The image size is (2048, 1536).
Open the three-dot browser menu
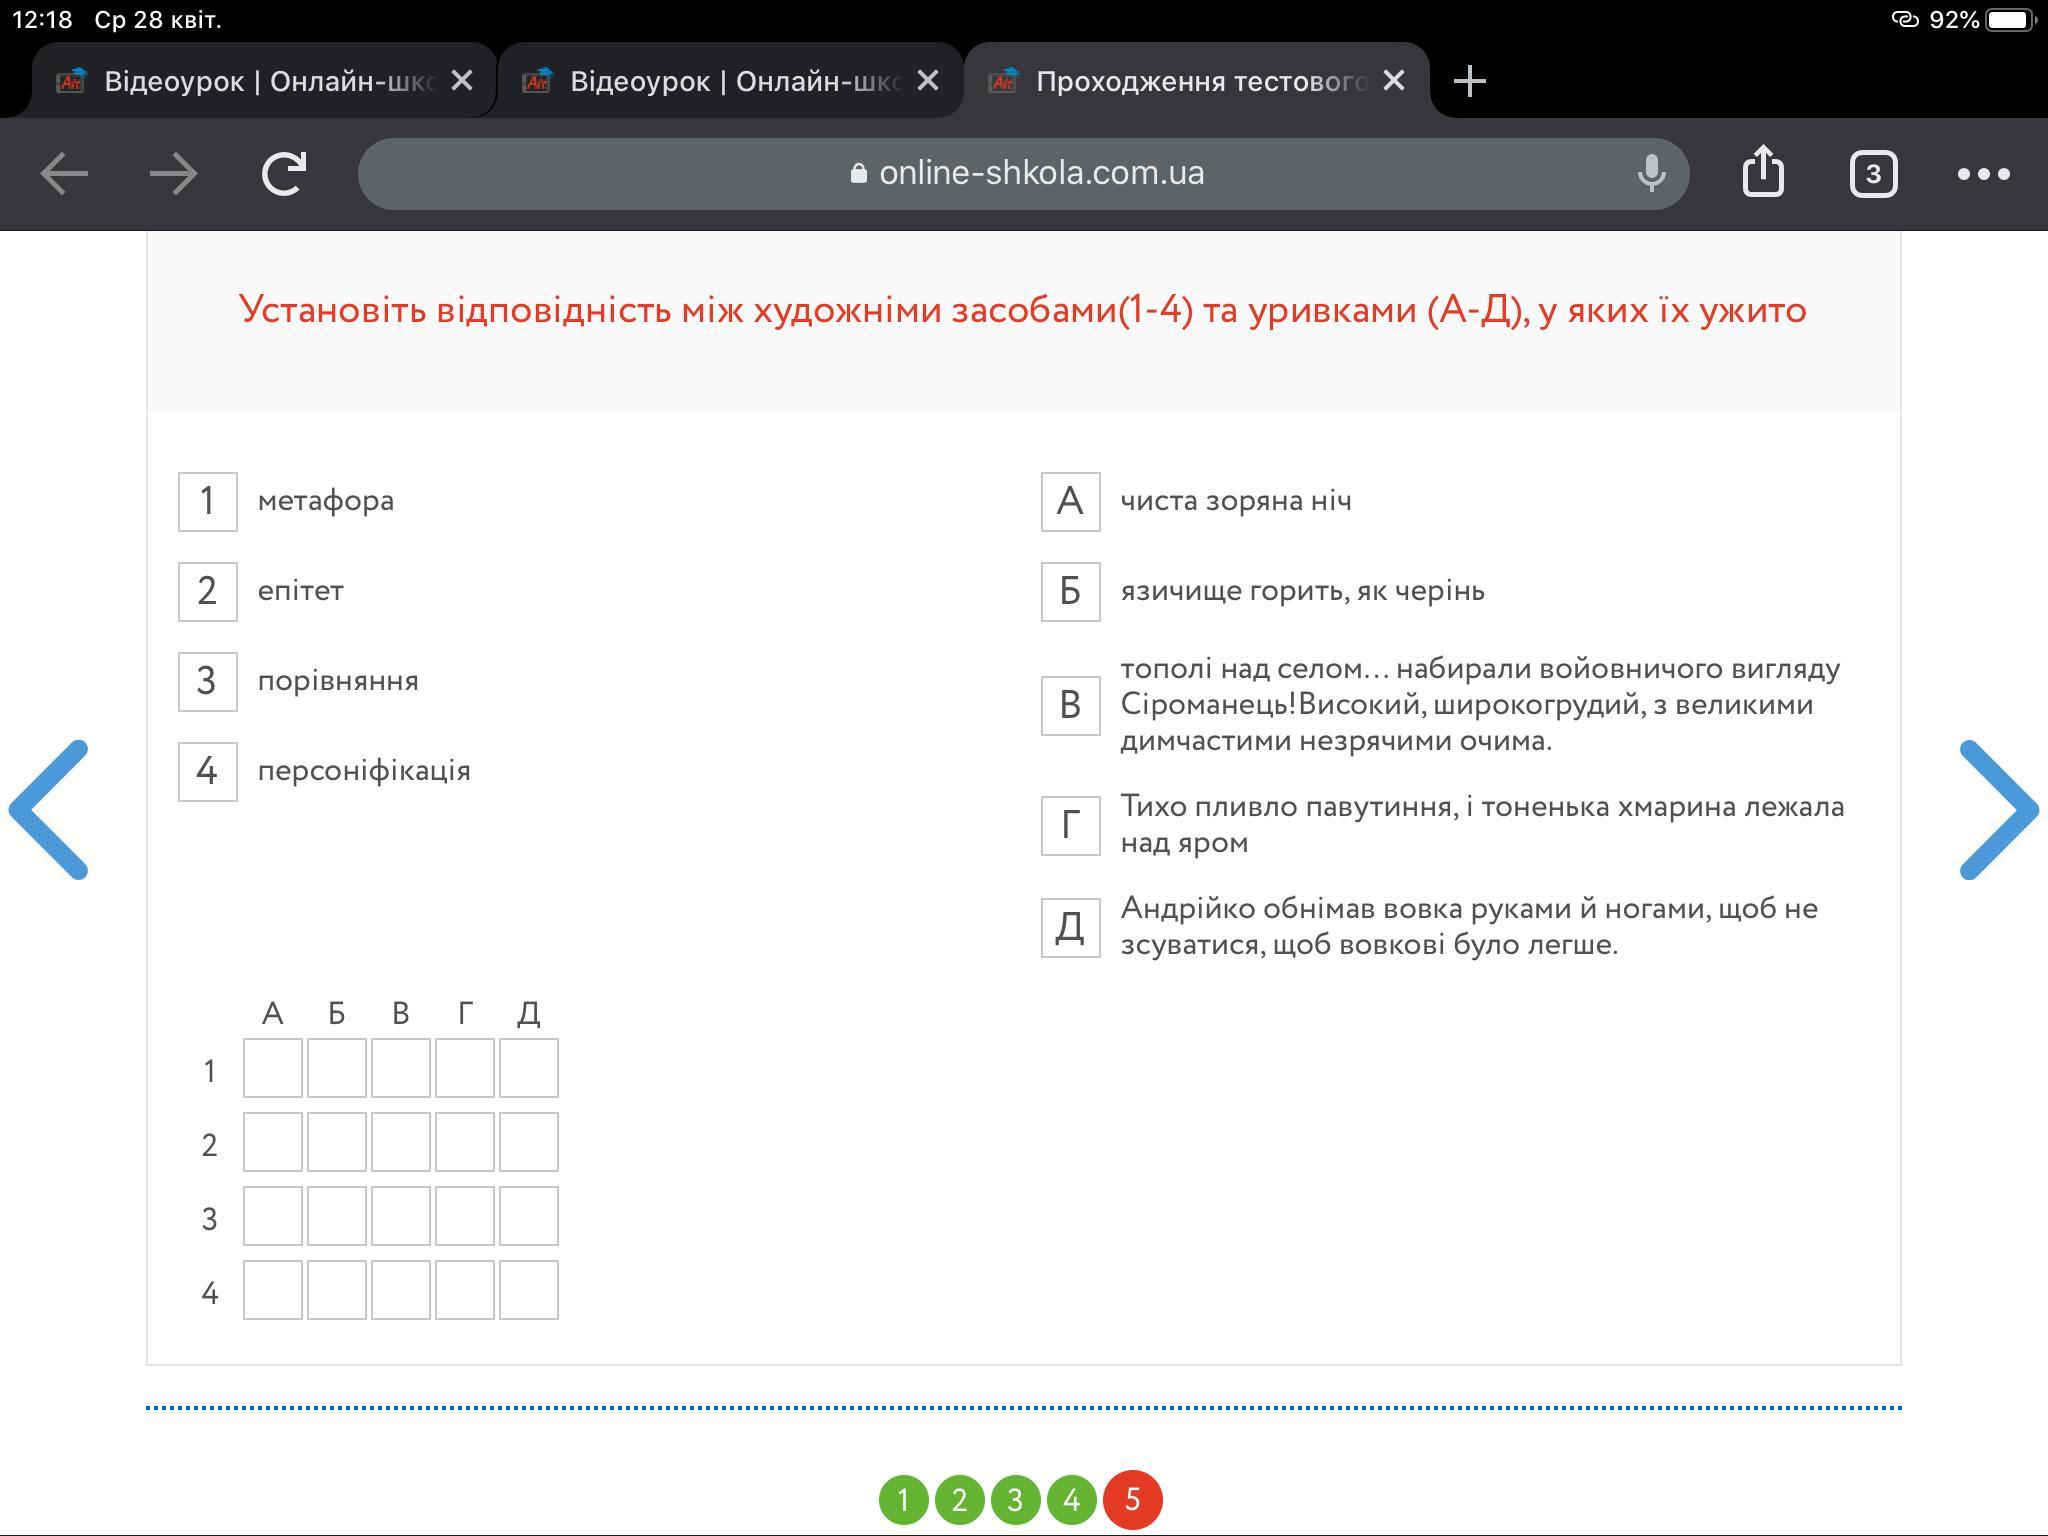coord(1983,174)
